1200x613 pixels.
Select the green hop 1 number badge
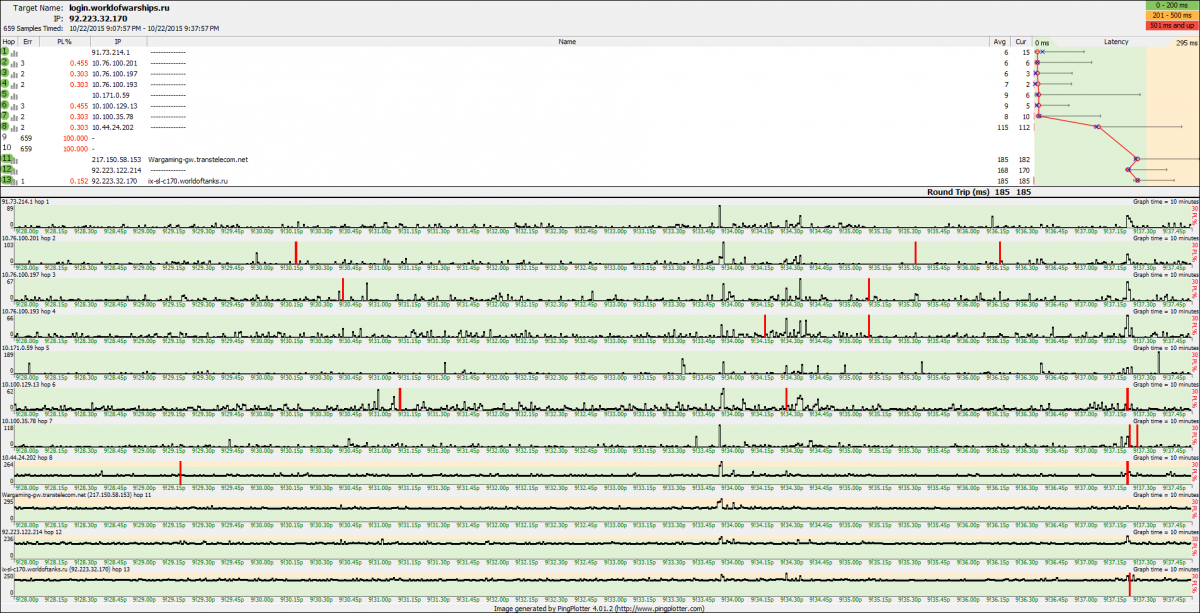[5, 52]
